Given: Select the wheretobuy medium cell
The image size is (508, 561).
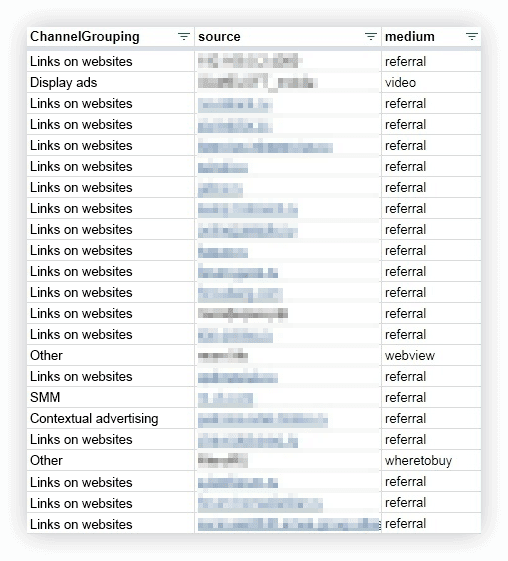Looking at the screenshot, I should [x=431, y=460].
